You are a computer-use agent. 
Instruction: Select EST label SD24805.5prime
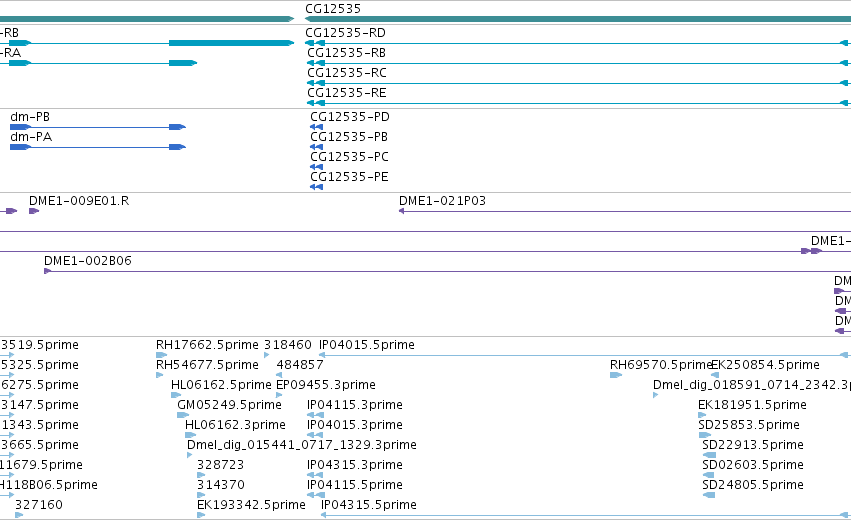pos(753,486)
